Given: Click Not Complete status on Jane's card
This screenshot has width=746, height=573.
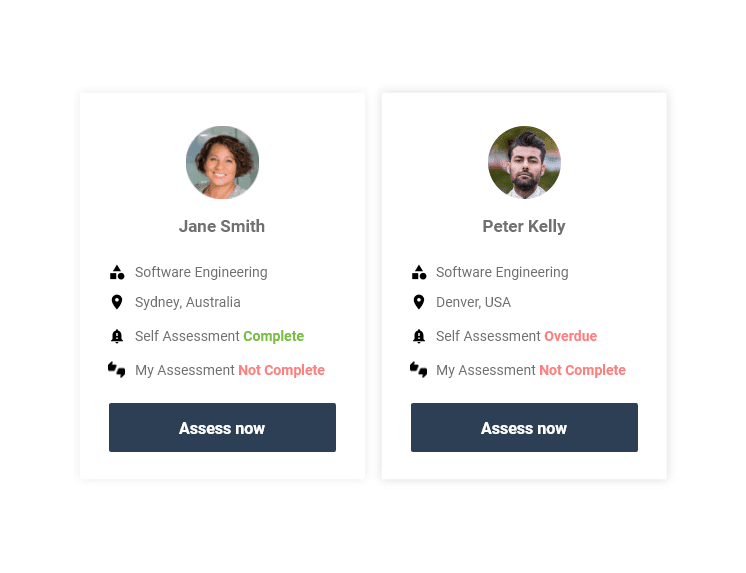Looking at the screenshot, I should pos(281,370).
